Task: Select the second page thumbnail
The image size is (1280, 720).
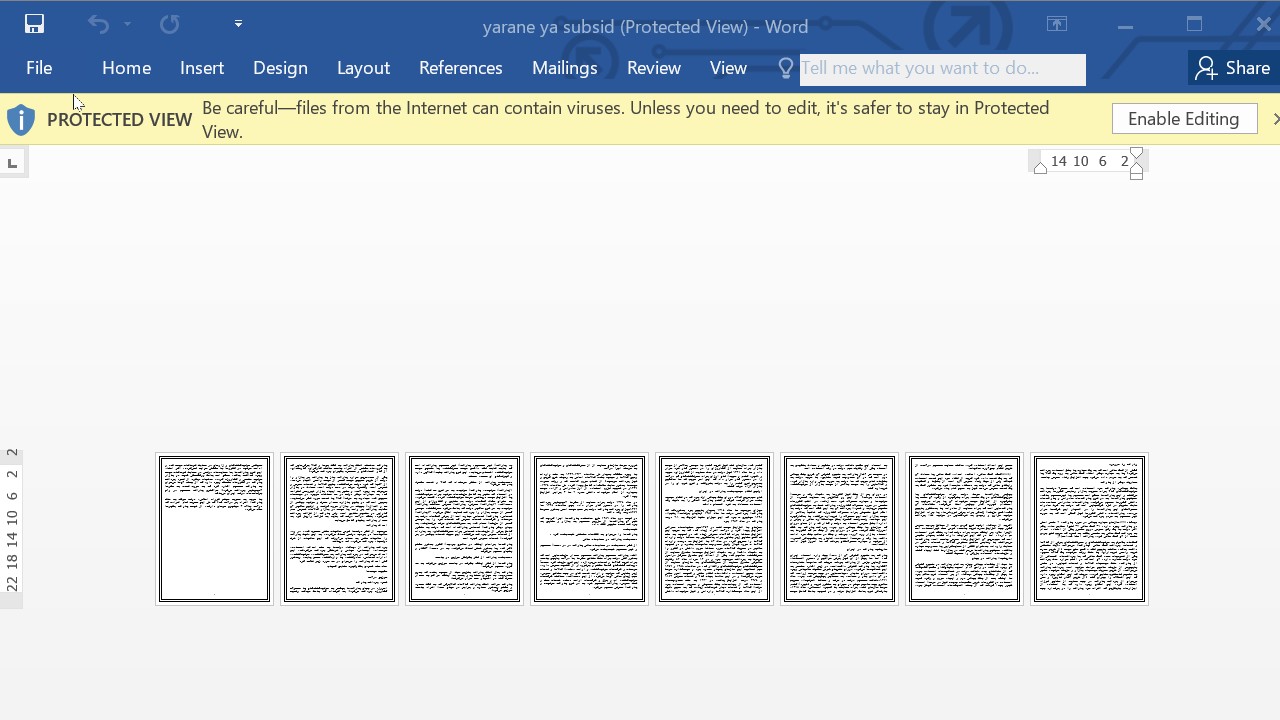Action: tap(339, 529)
